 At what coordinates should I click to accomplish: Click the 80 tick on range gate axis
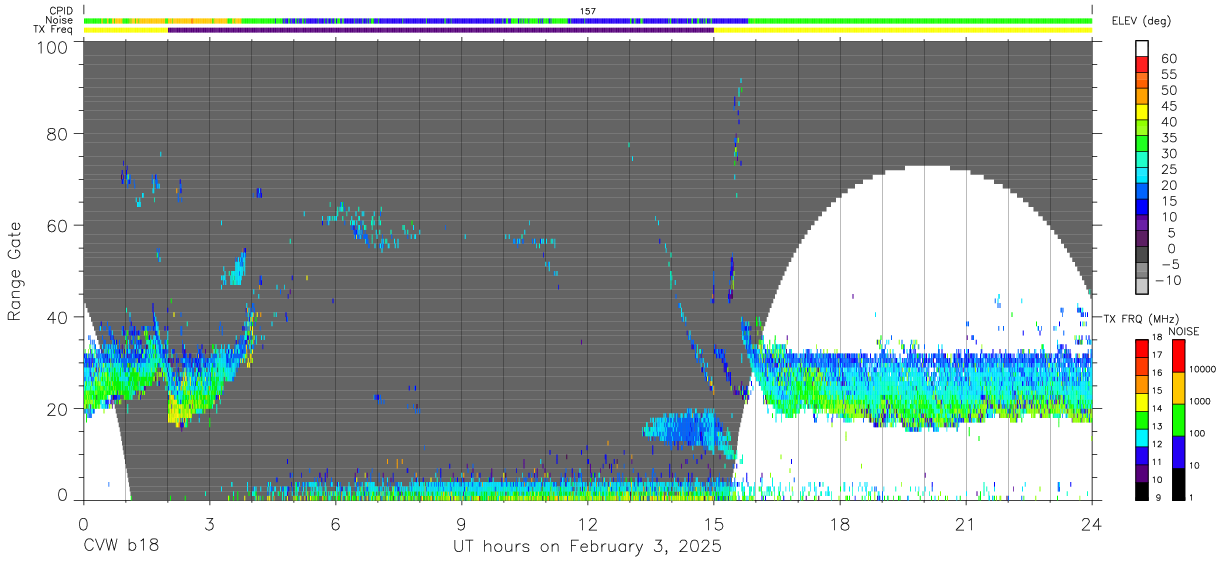59,133
